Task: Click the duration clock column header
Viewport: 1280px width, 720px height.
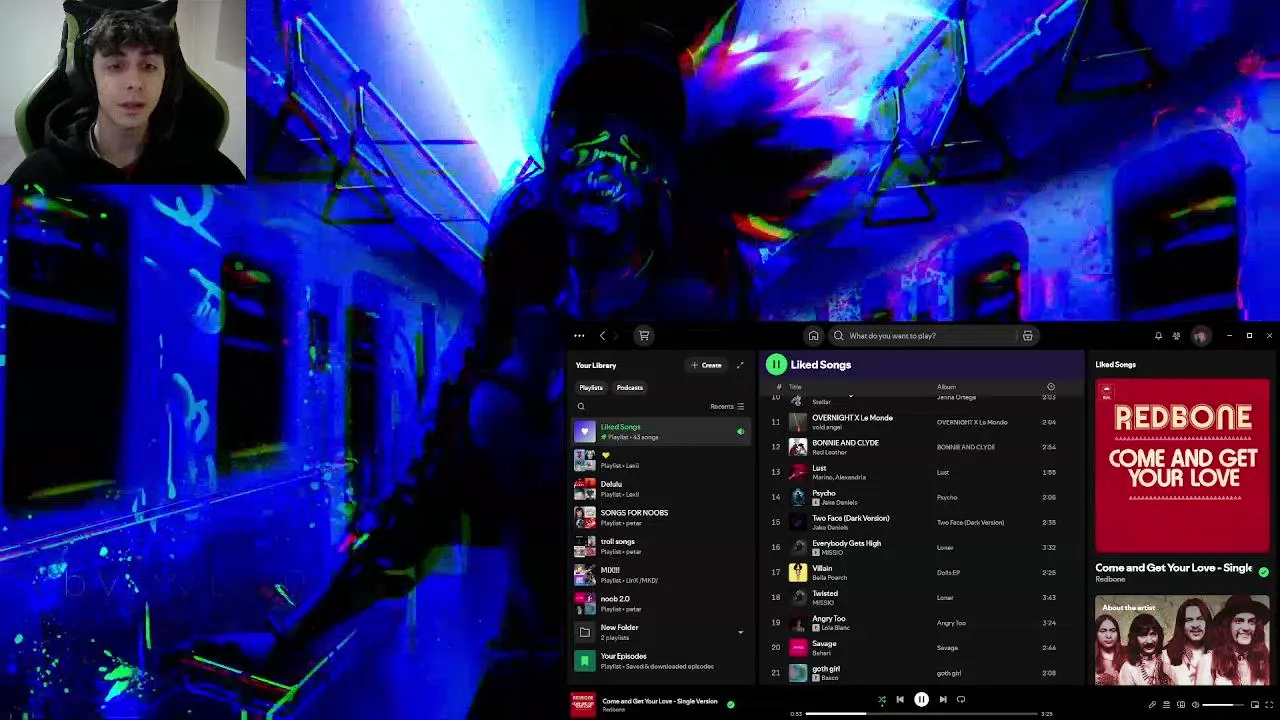Action: pyautogui.click(x=1050, y=387)
